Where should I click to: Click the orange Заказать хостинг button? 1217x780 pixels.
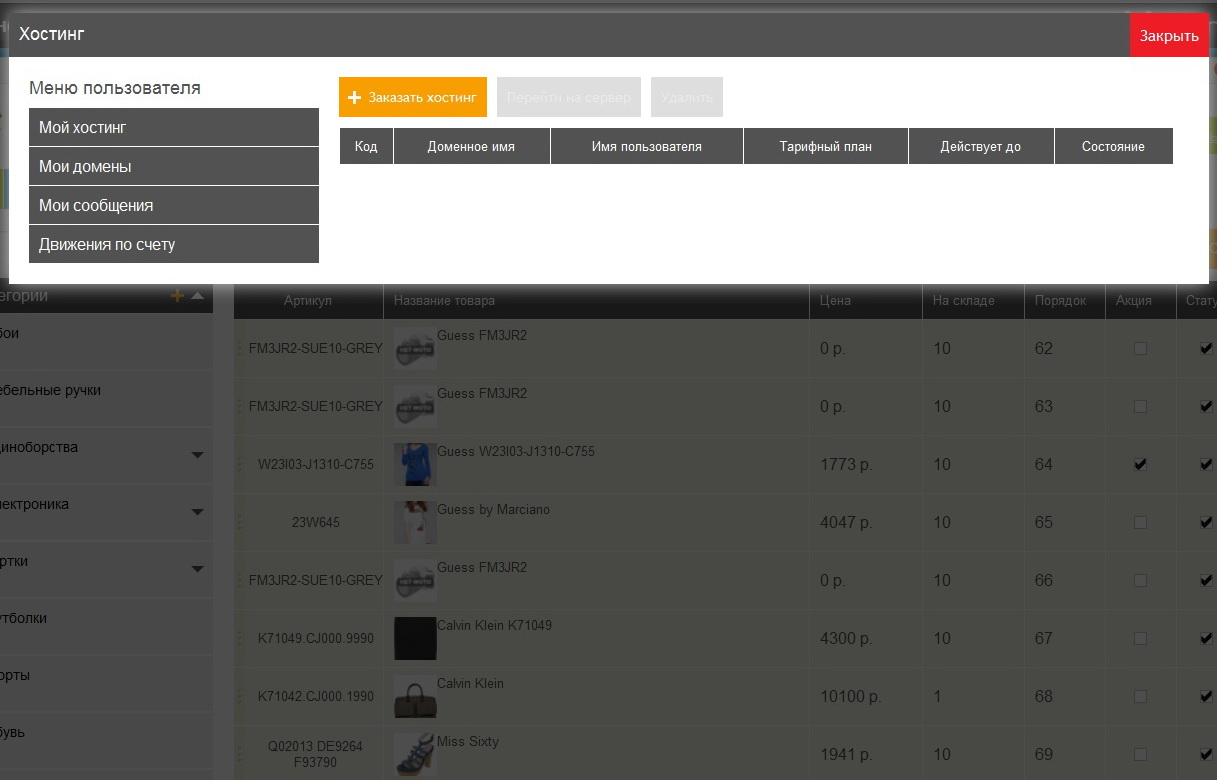tap(413, 97)
